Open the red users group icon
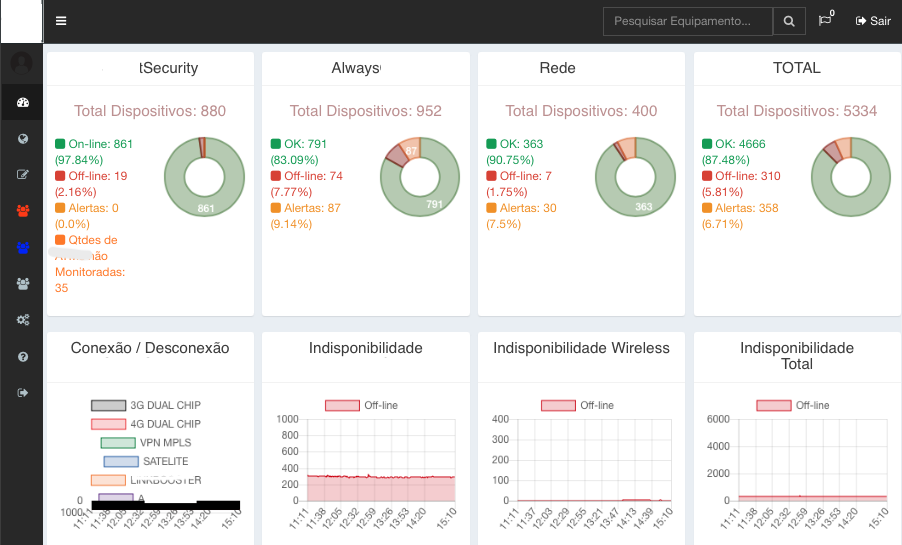The image size is (902, 545). pos(22,211)
